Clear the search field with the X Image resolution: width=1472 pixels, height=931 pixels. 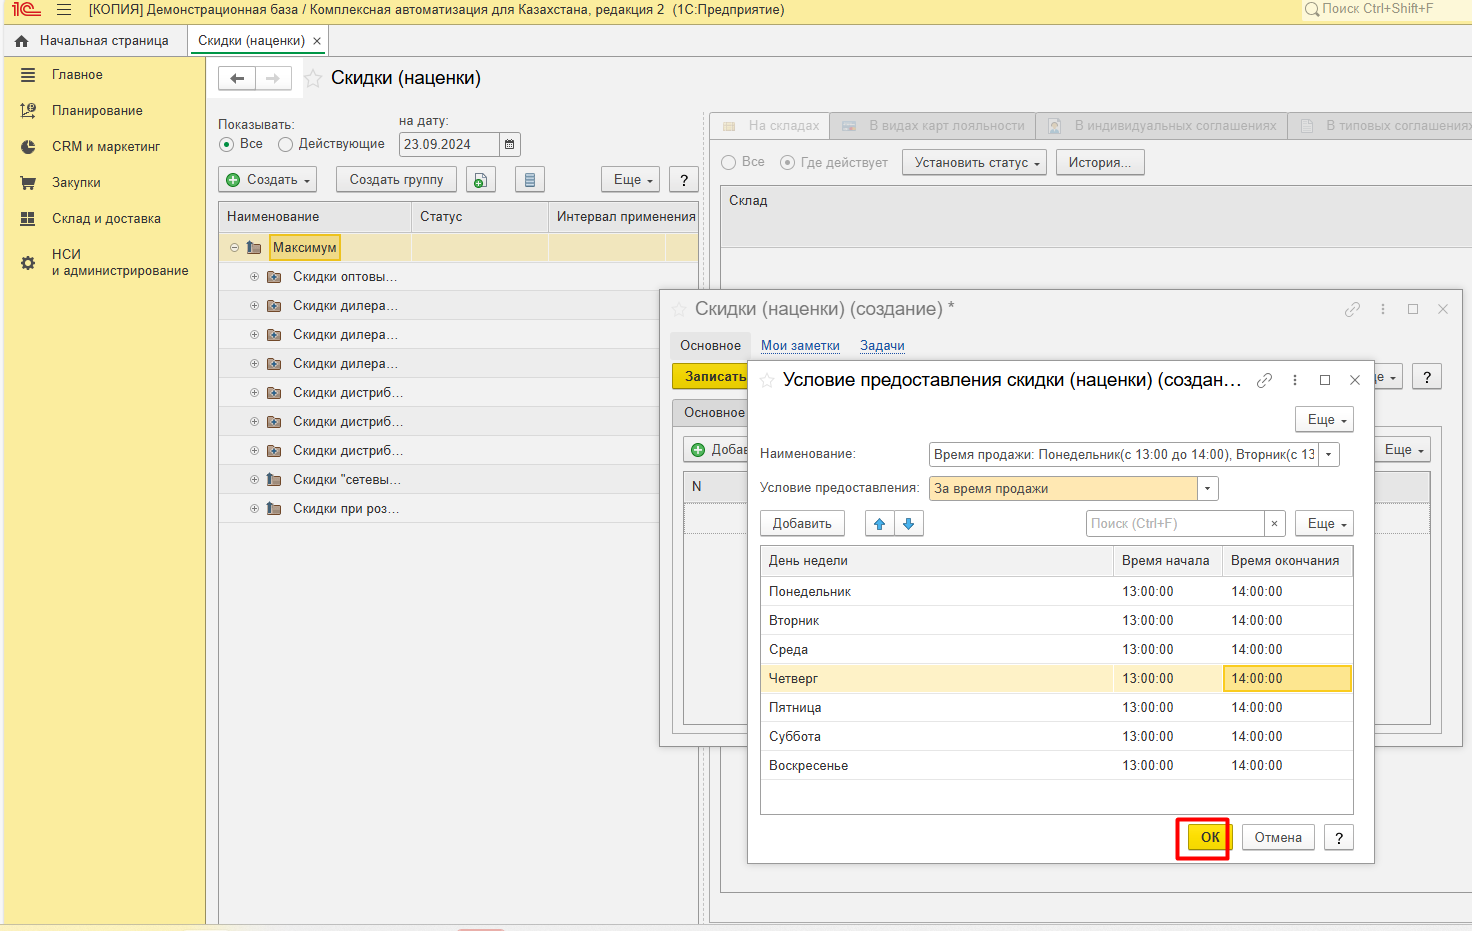point(1274,524)
